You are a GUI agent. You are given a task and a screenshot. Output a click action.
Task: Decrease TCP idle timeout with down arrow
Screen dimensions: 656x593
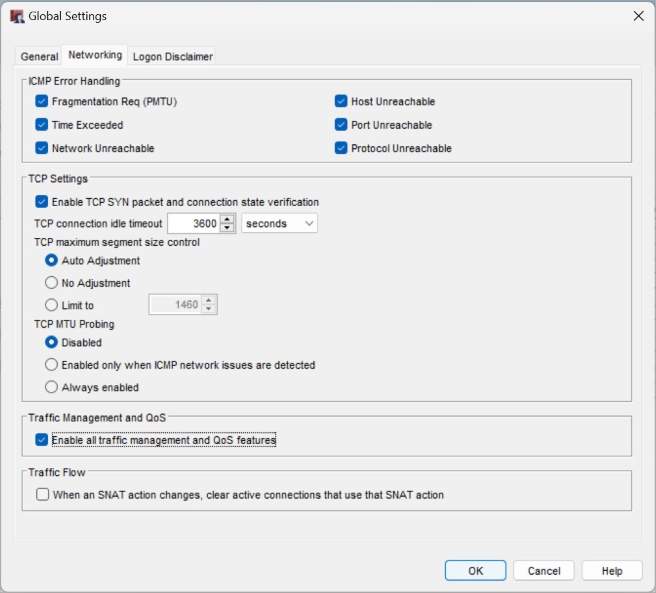(x=227, y=228)
